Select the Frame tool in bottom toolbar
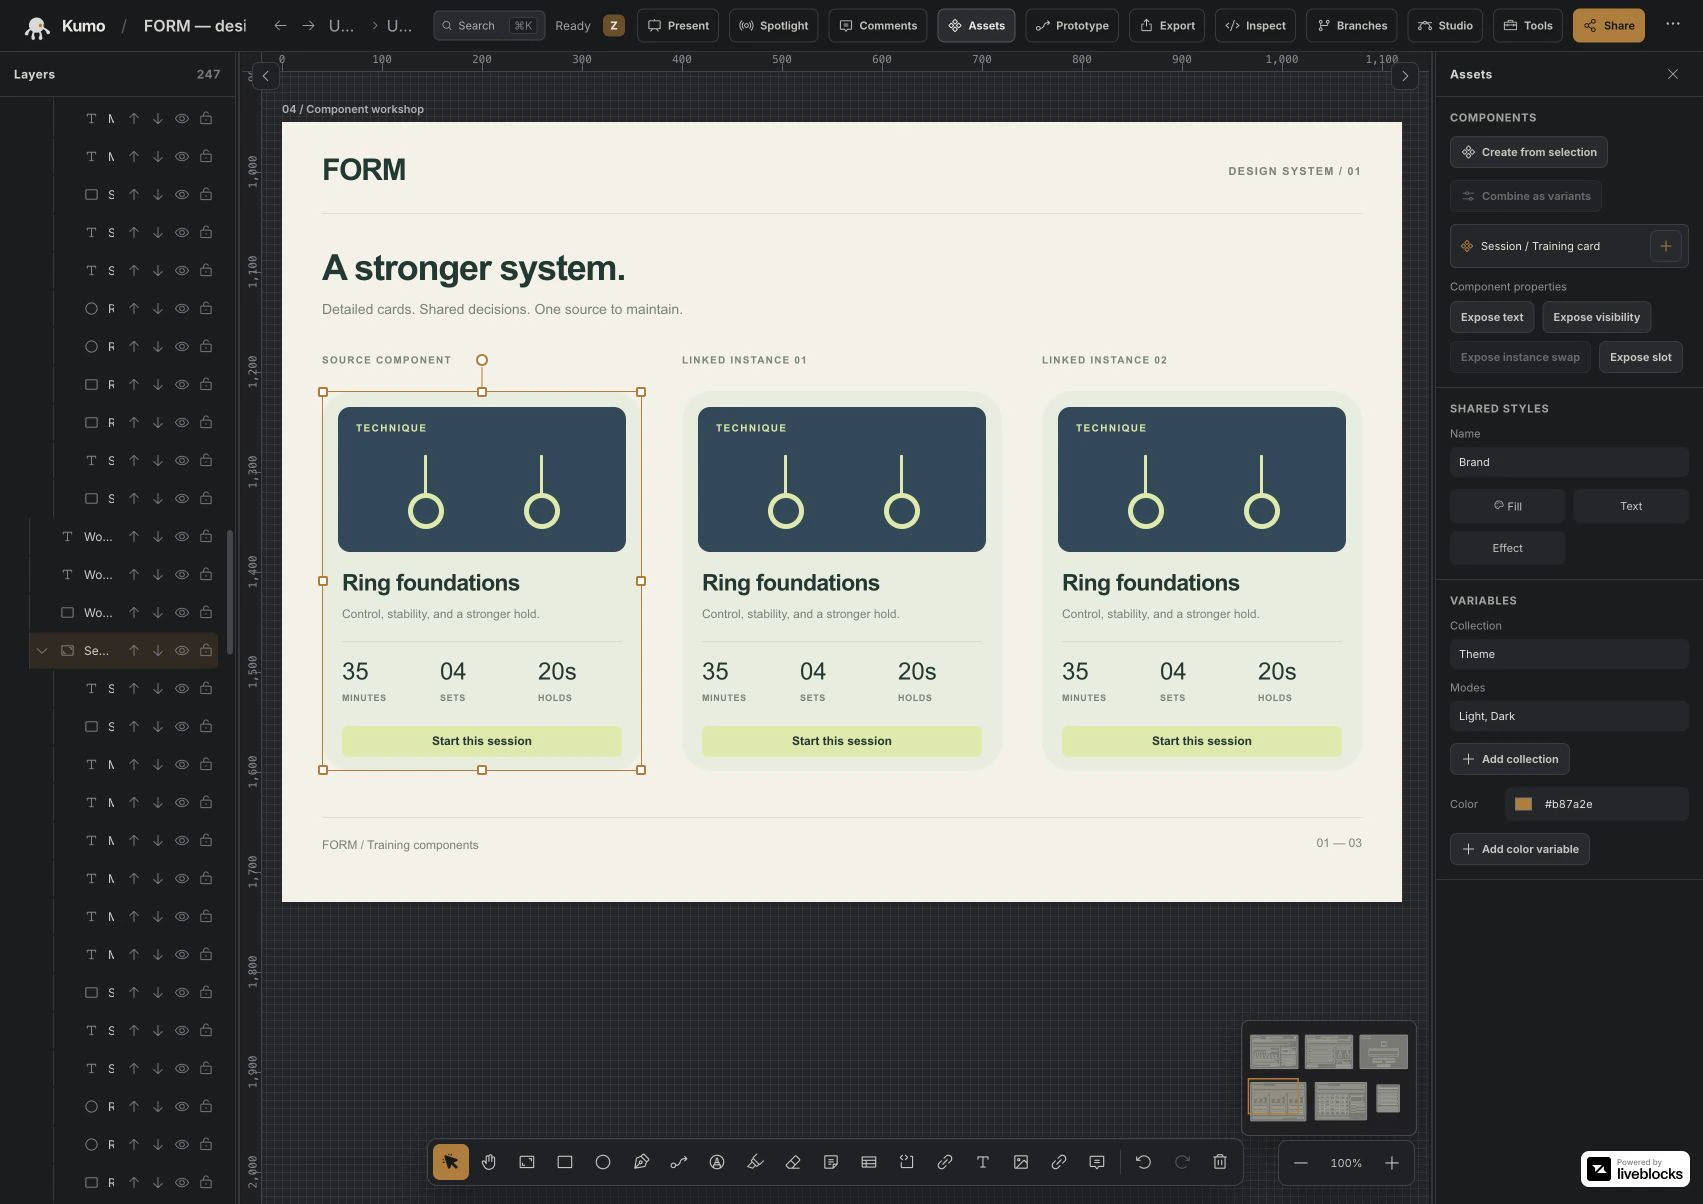The height and width of the screenshot is (1204, 1703). (526, 1162)
